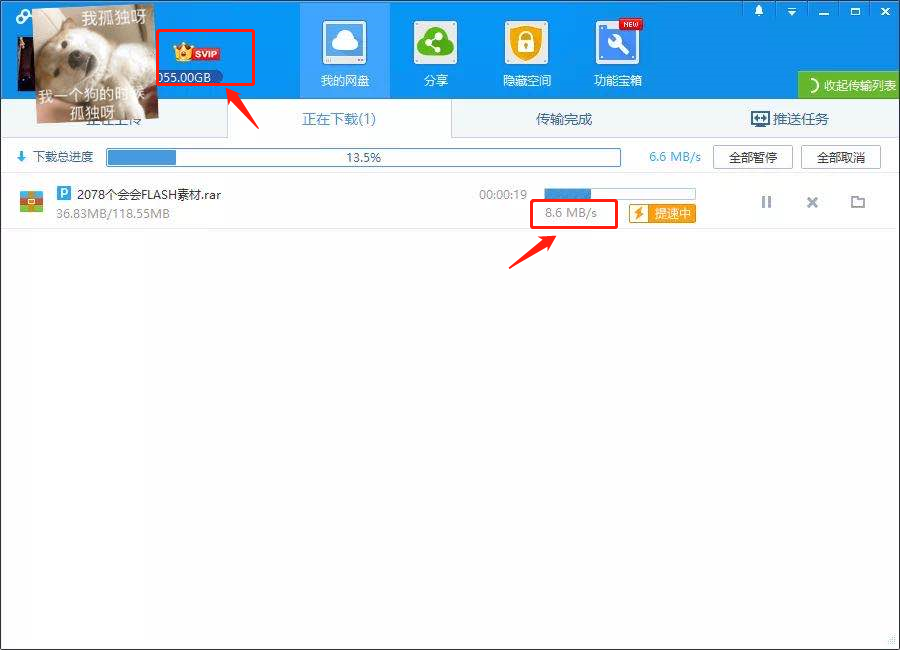The width and height of the screenshot is (900, 650).
Task: Click file size text 36.83MB/118.55MB
Action: coord(113,214)
